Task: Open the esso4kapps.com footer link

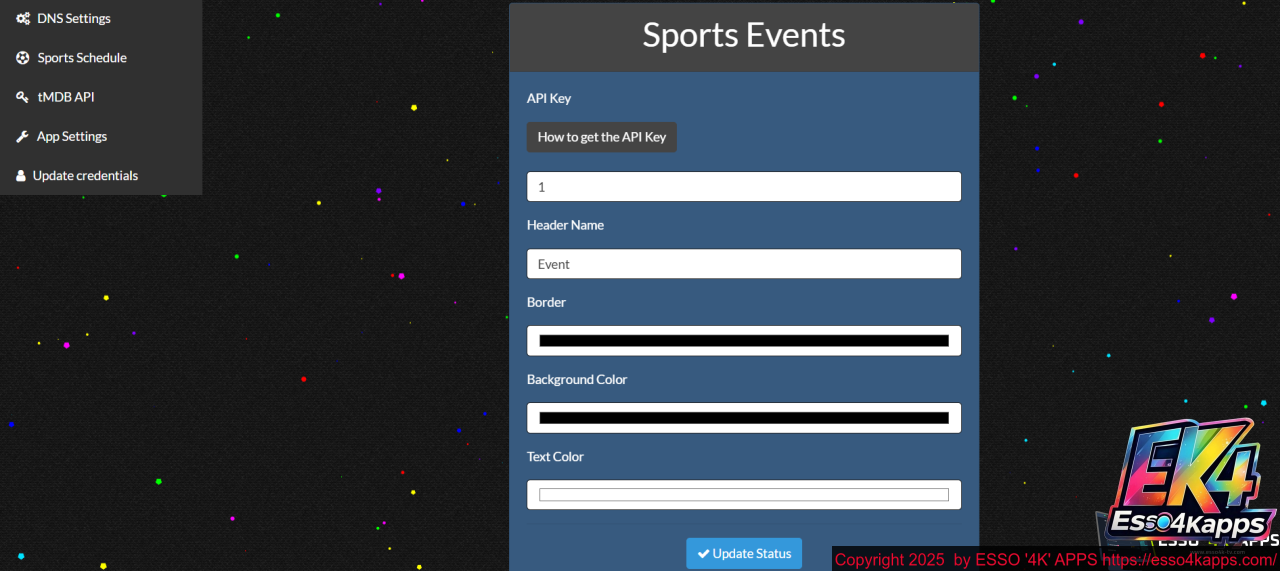Action: pos(1189,560)
